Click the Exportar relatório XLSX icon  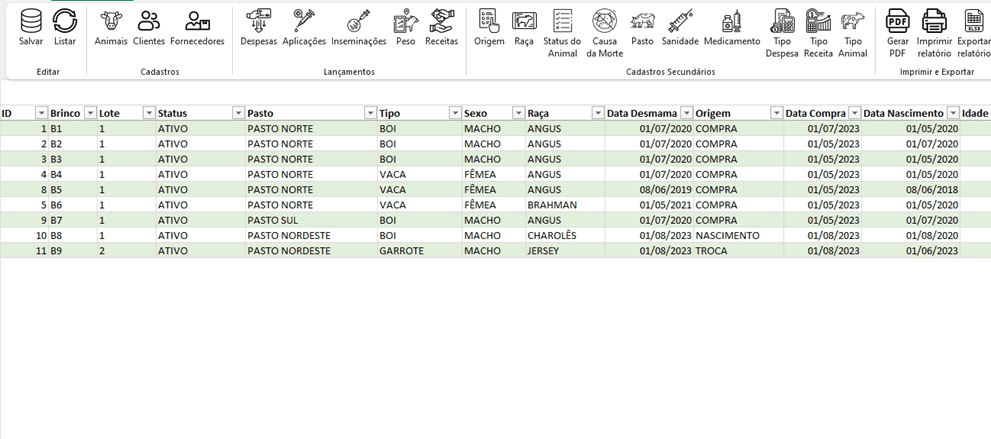[973, 21]
